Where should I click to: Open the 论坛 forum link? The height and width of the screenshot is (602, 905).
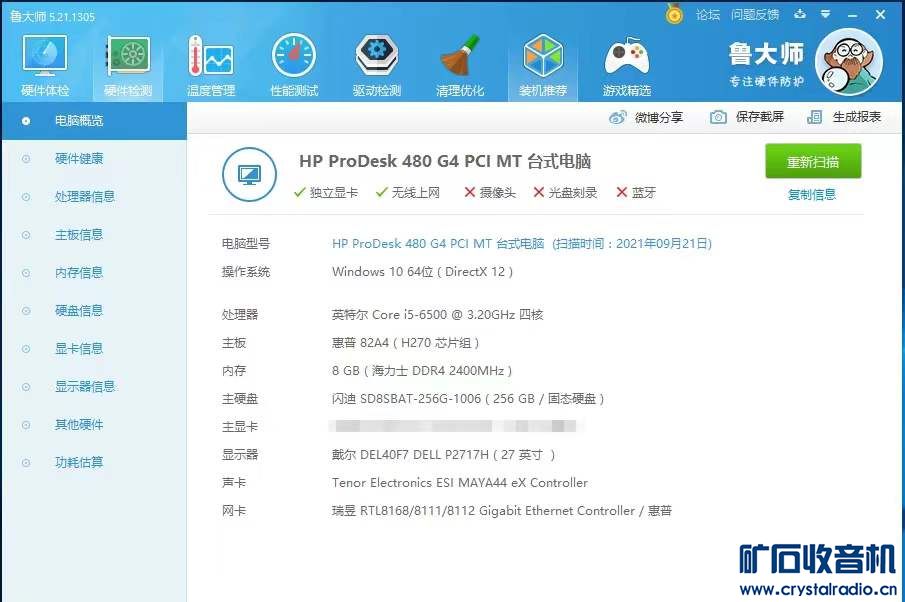pos(708,14)
